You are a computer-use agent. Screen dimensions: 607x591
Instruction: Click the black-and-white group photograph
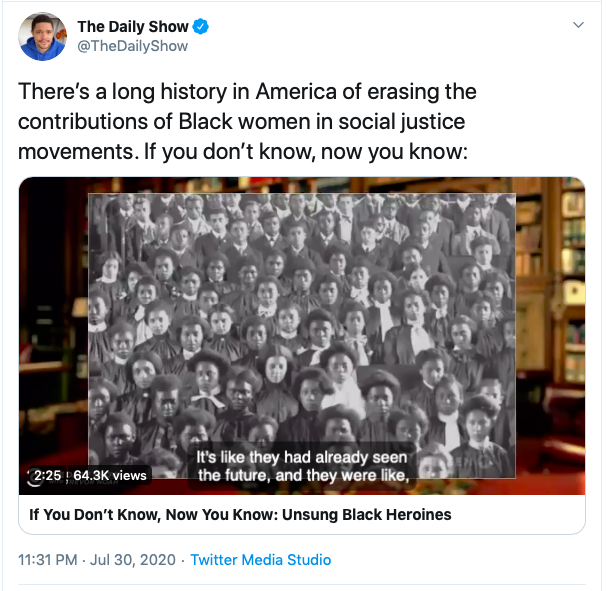pyautogui.click(x=302, y=336)
